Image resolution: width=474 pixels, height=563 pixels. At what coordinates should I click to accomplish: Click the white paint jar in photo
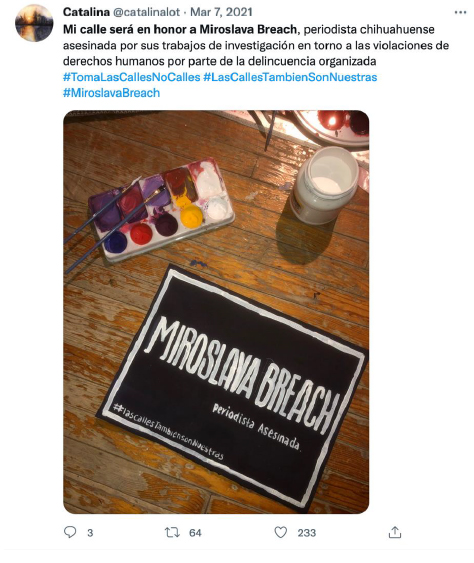325,185
